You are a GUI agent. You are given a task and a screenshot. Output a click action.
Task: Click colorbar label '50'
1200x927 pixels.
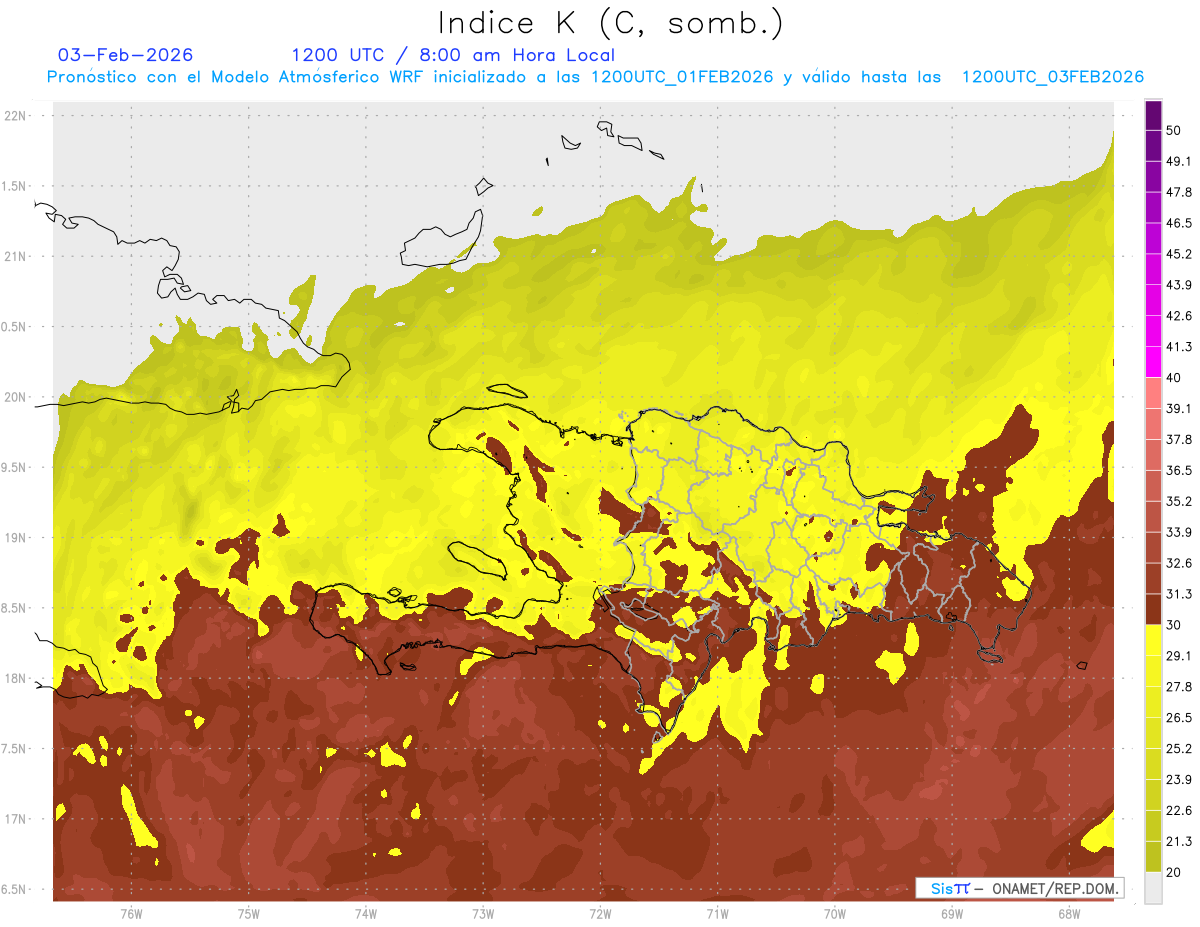tap(1173, 130)
